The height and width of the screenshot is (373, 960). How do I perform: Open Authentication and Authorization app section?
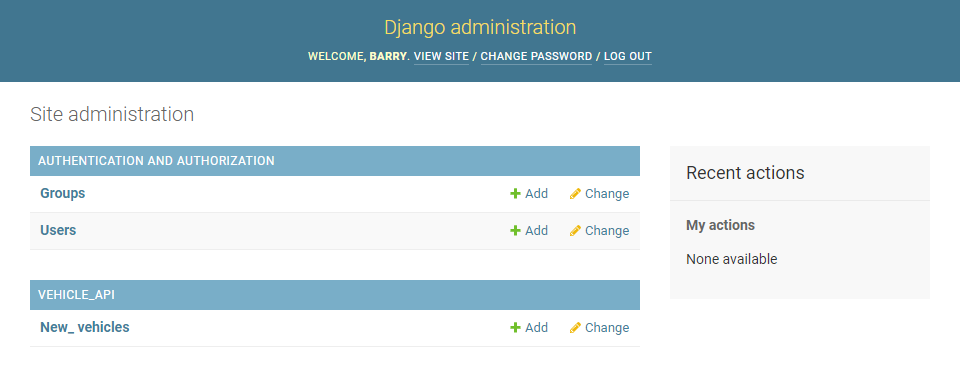pyautogui.click(x=156, y=161)
